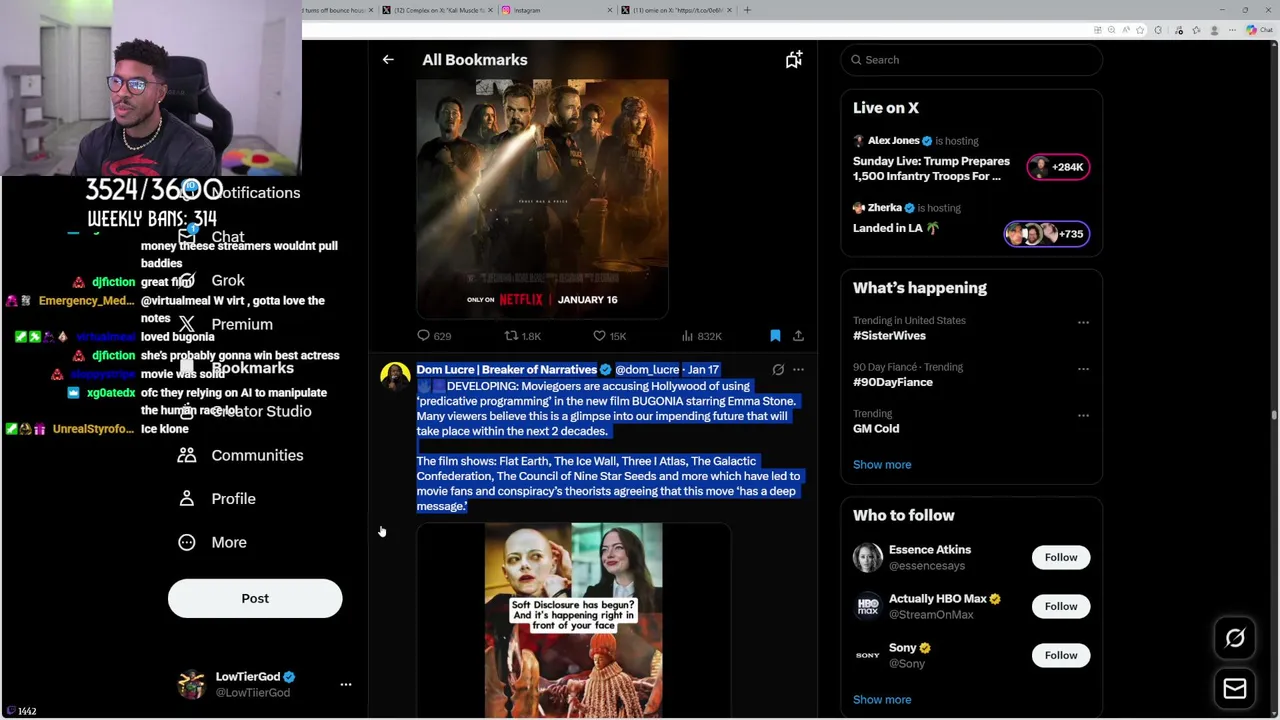Click the Communities people icon
This screenshot has height=720, width=1280.
pyautogui.click(x=187, y=455)
